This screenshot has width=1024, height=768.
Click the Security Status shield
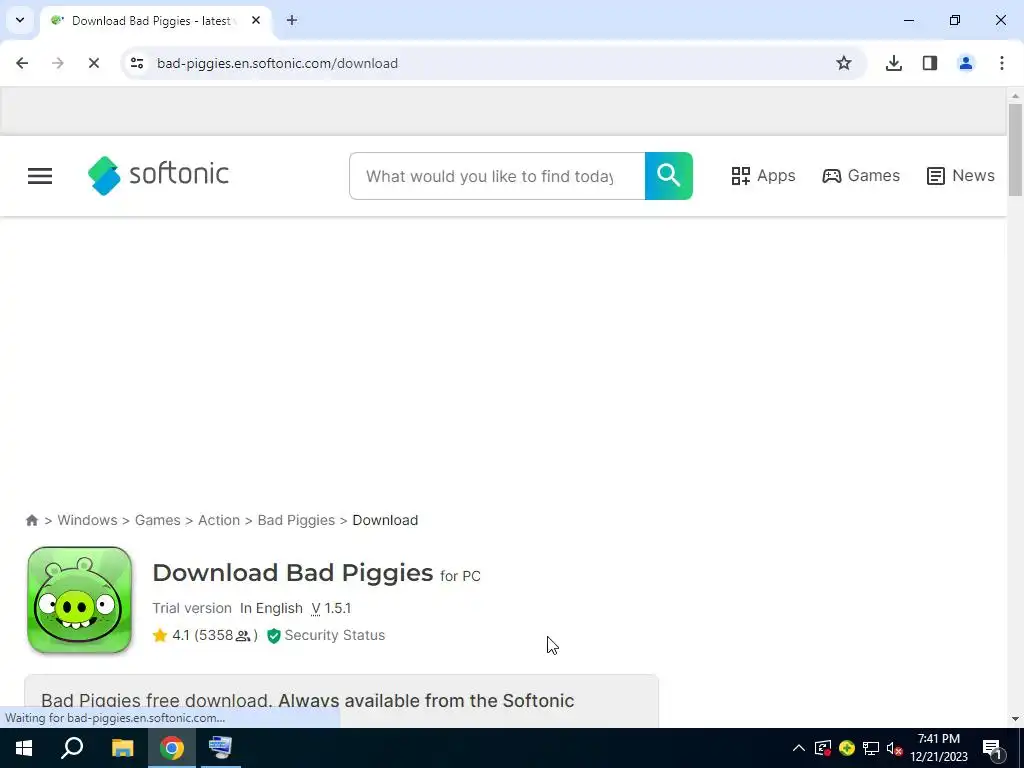click(274, 635)
